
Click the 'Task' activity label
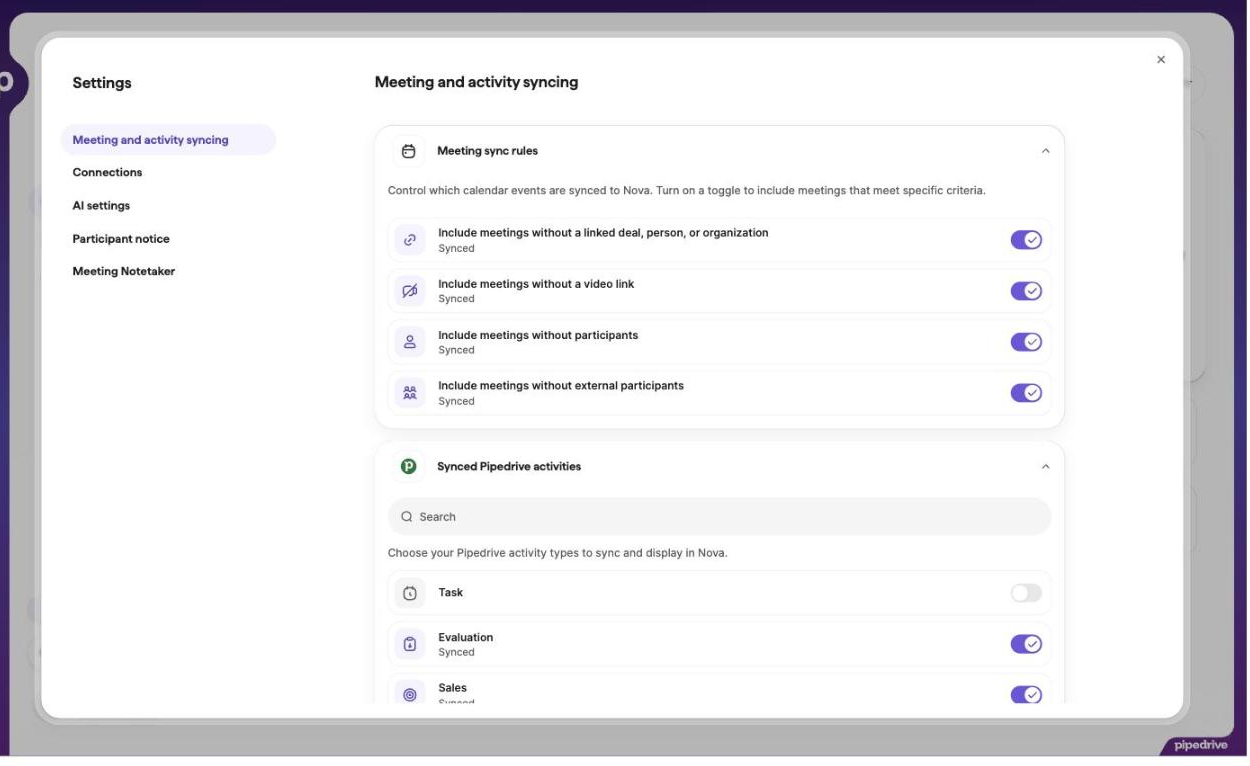coord(450,593)
